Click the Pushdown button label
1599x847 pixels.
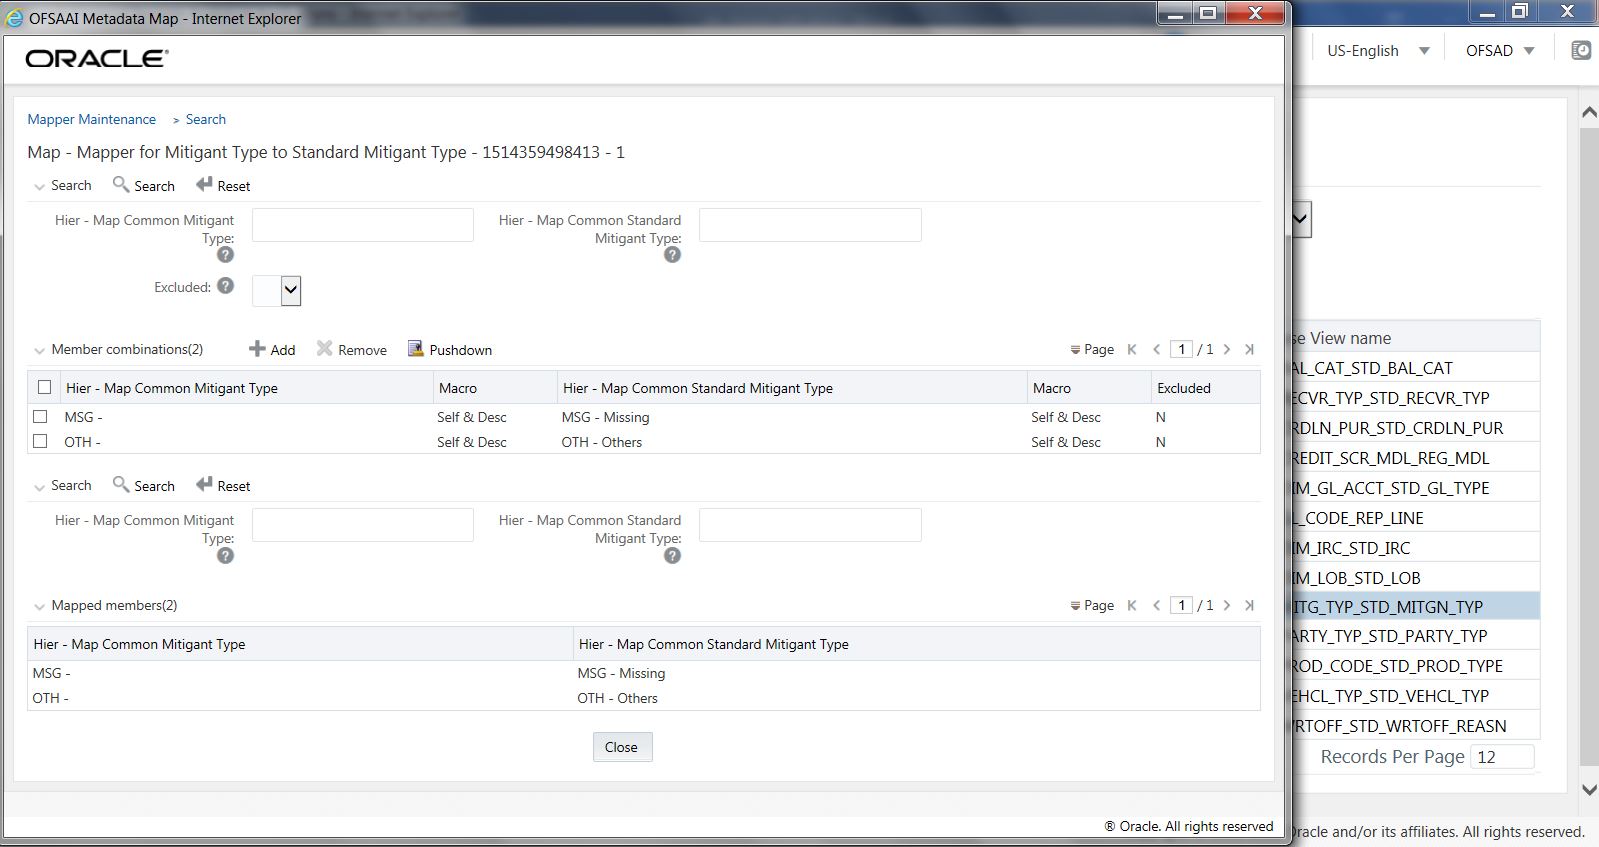coord(461,350)
